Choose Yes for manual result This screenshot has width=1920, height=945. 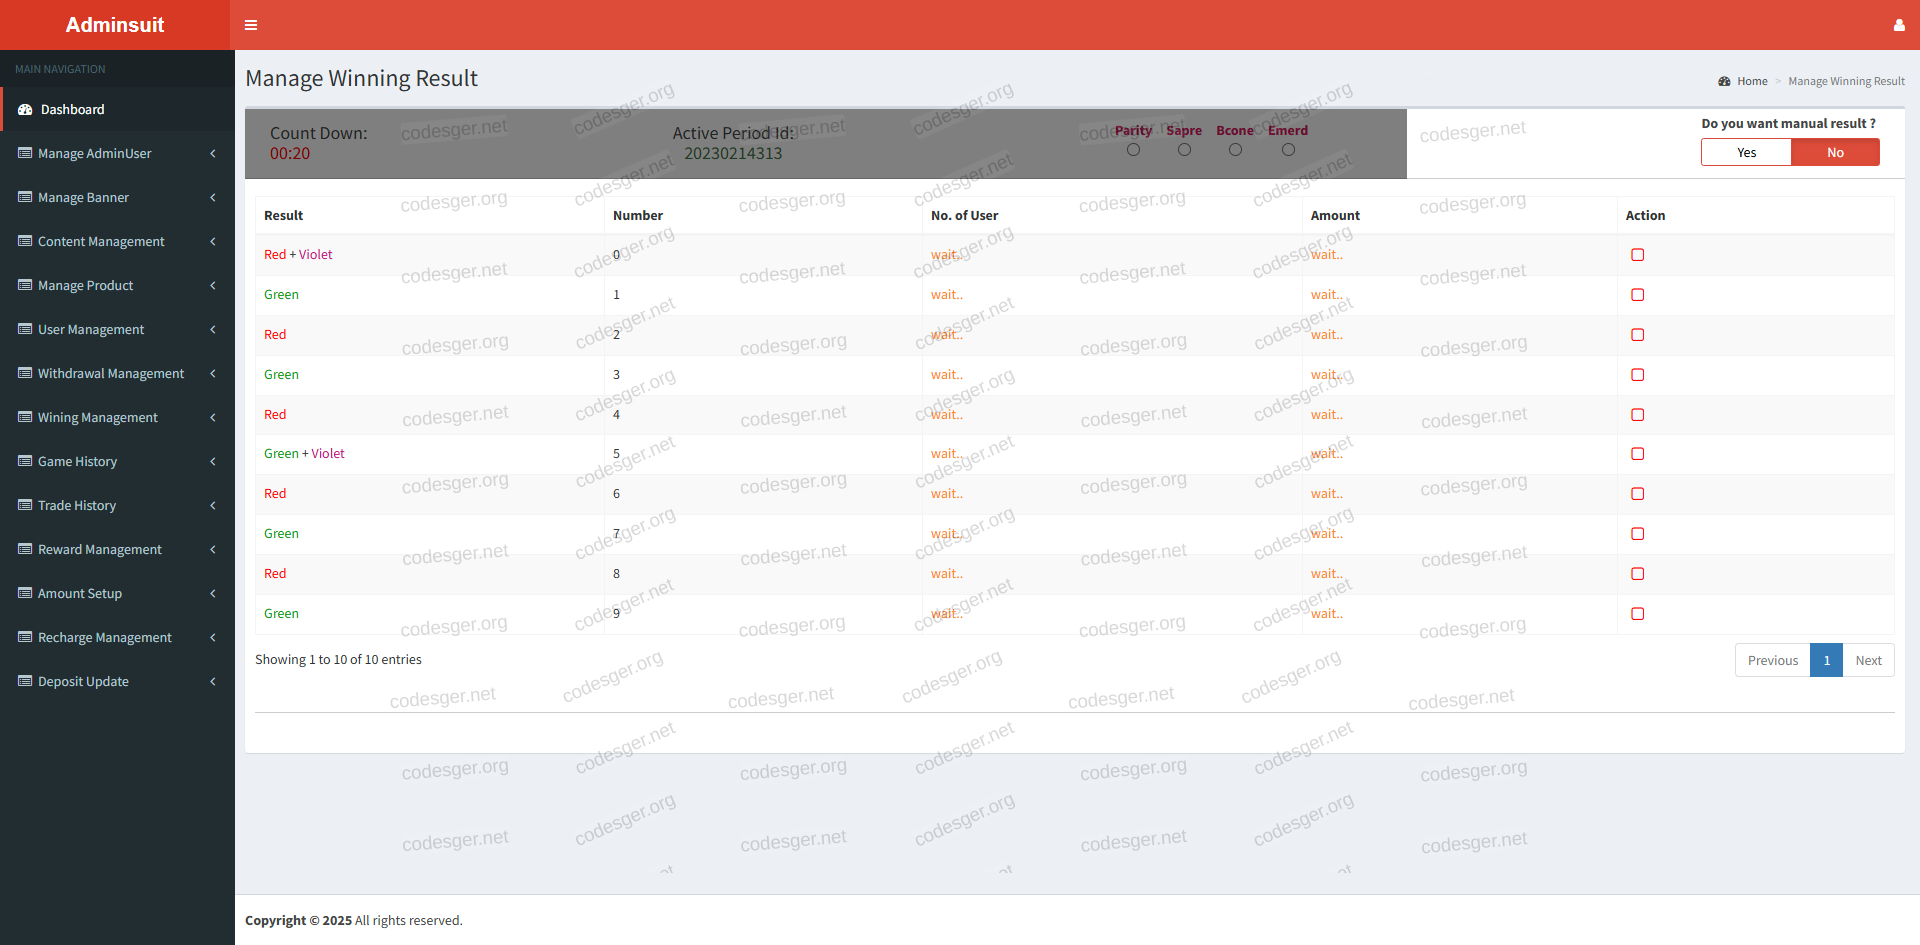click(x=1746, y=153)
